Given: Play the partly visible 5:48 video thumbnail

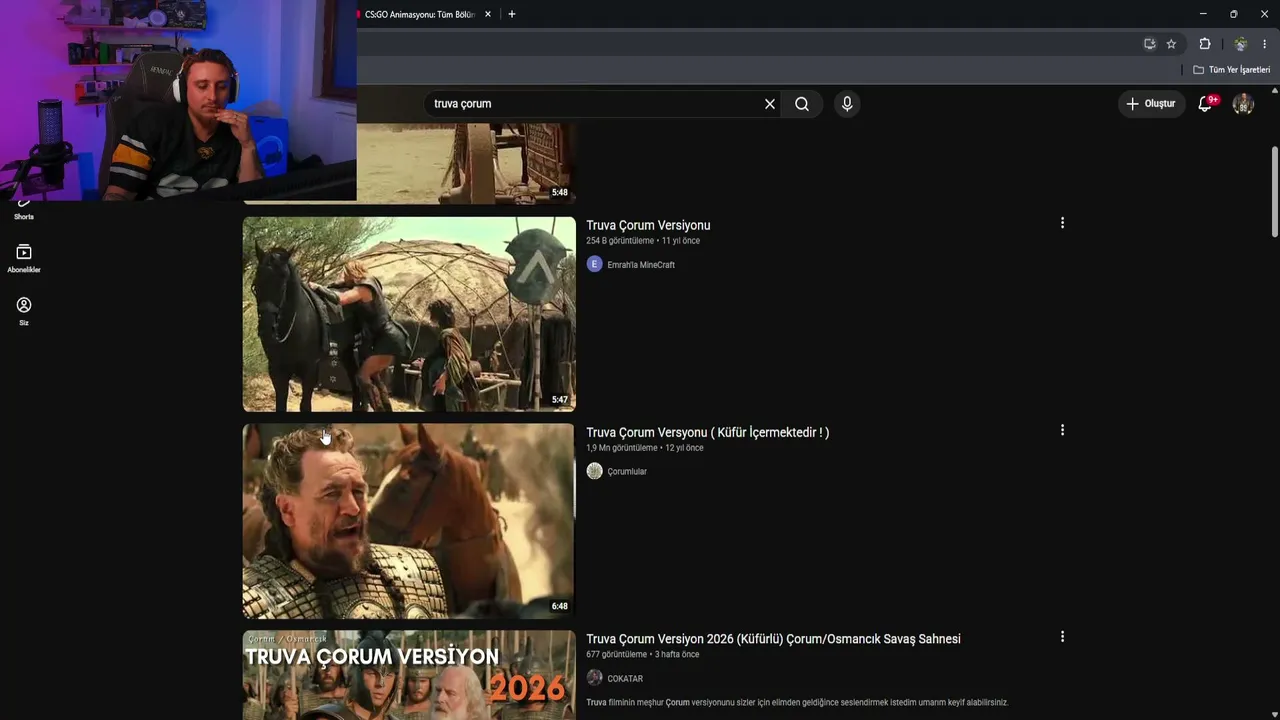Looking at the screenshot, I should point(466,163).
